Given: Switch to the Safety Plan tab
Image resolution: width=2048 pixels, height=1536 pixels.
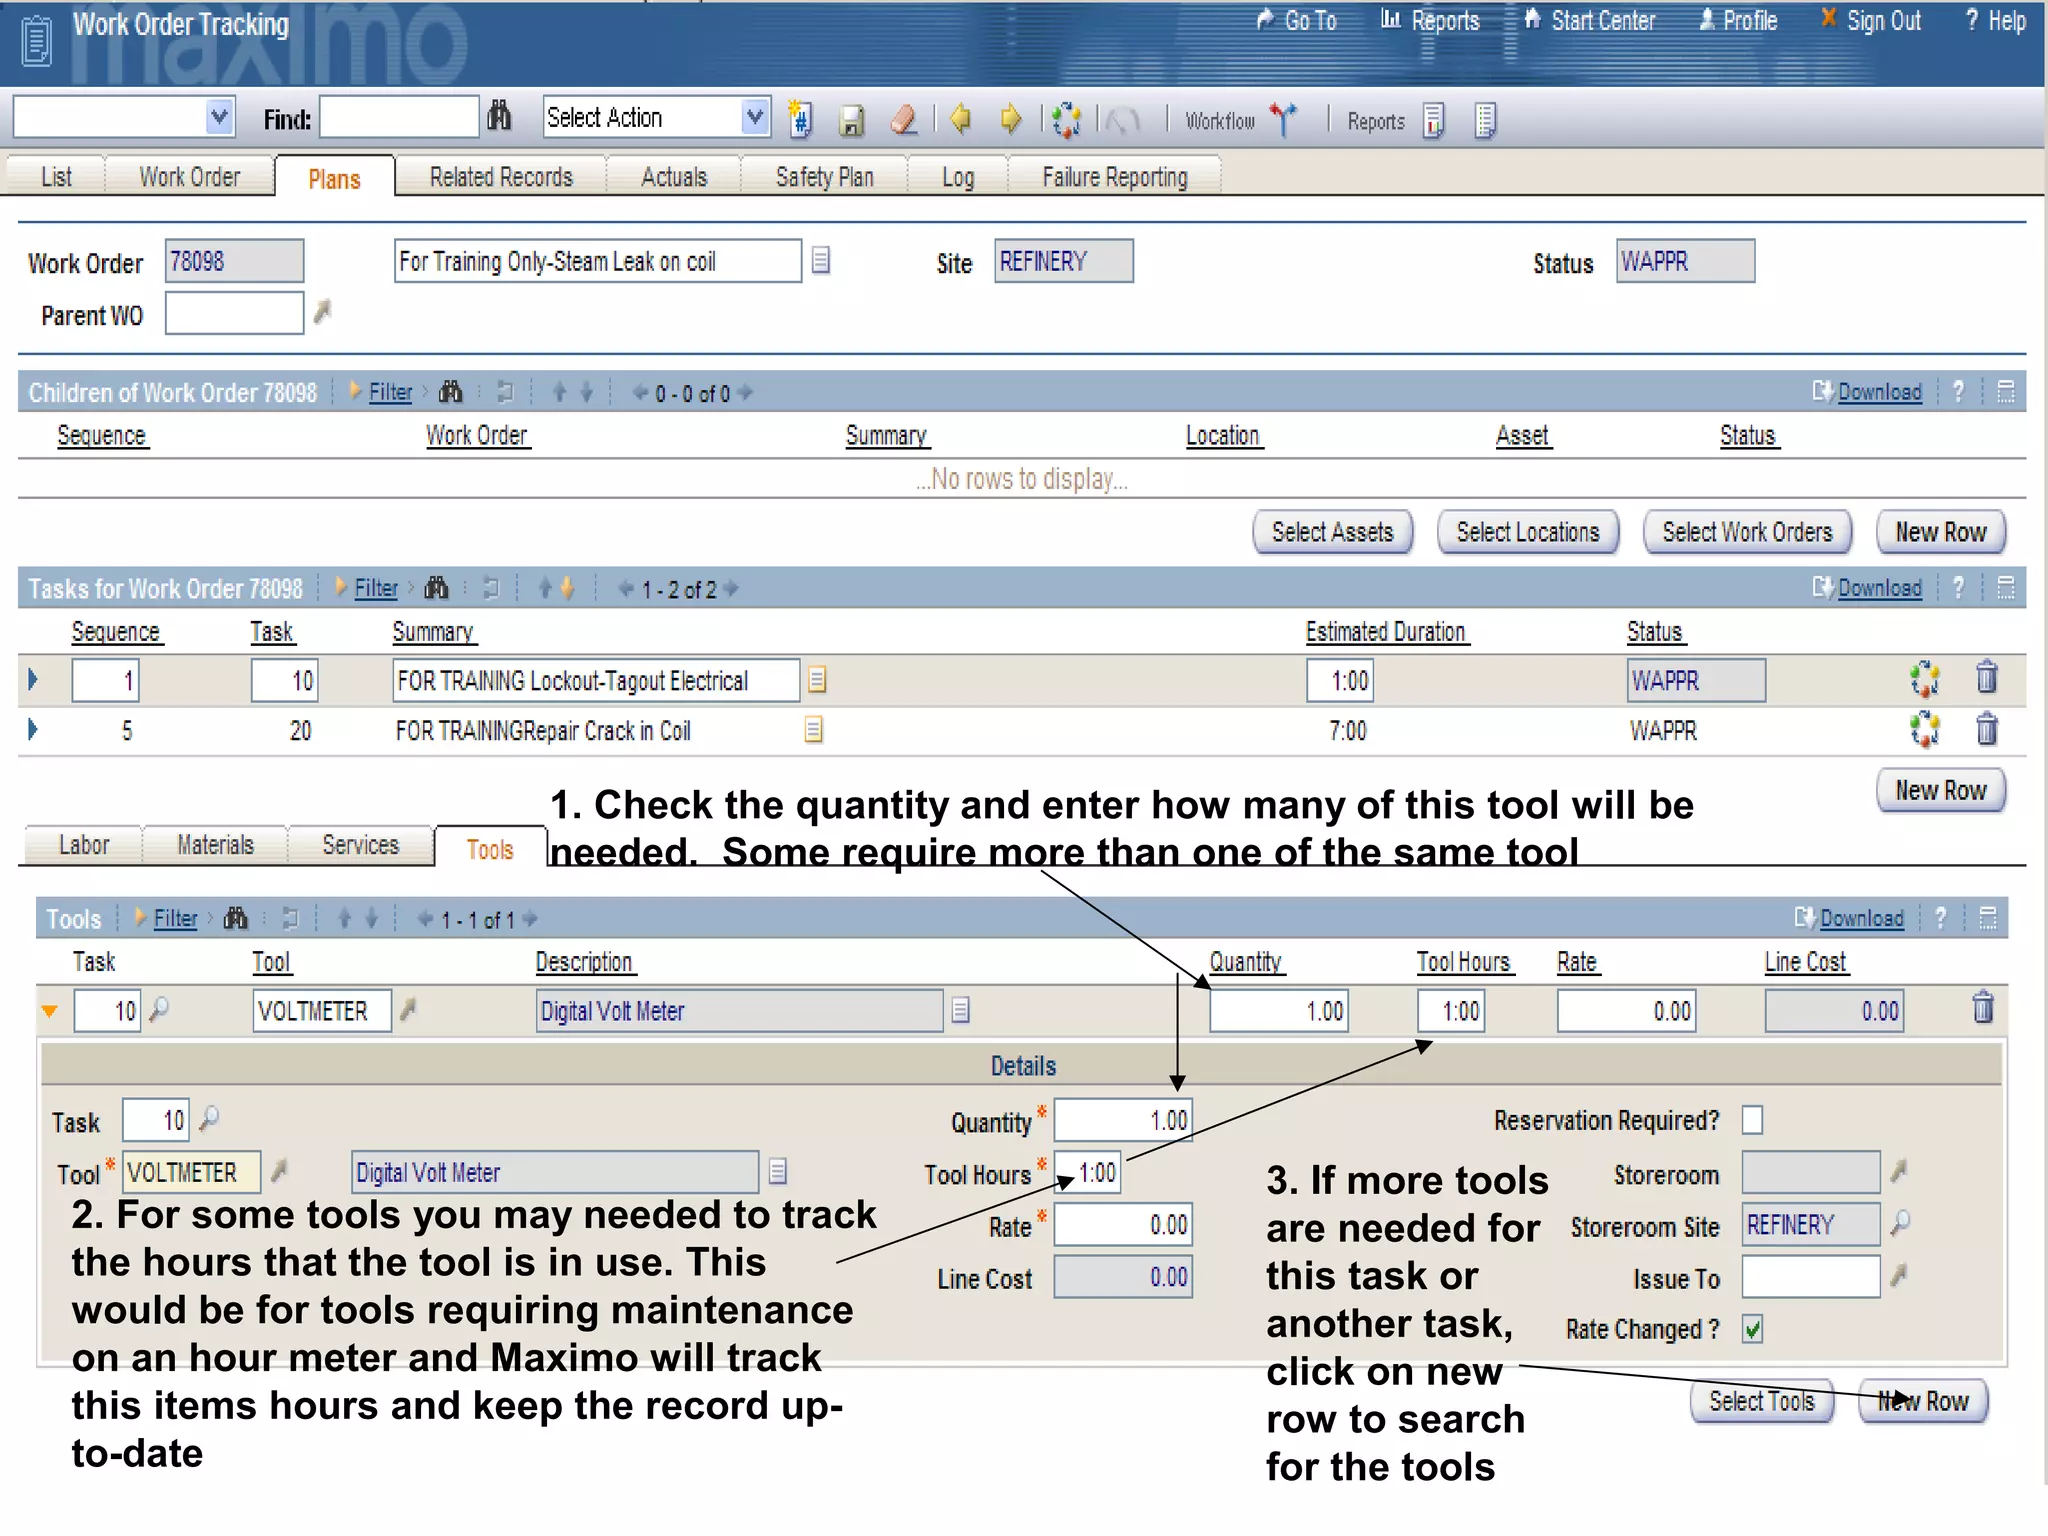Looking at the screenshot, I should (x=824, y=177).
